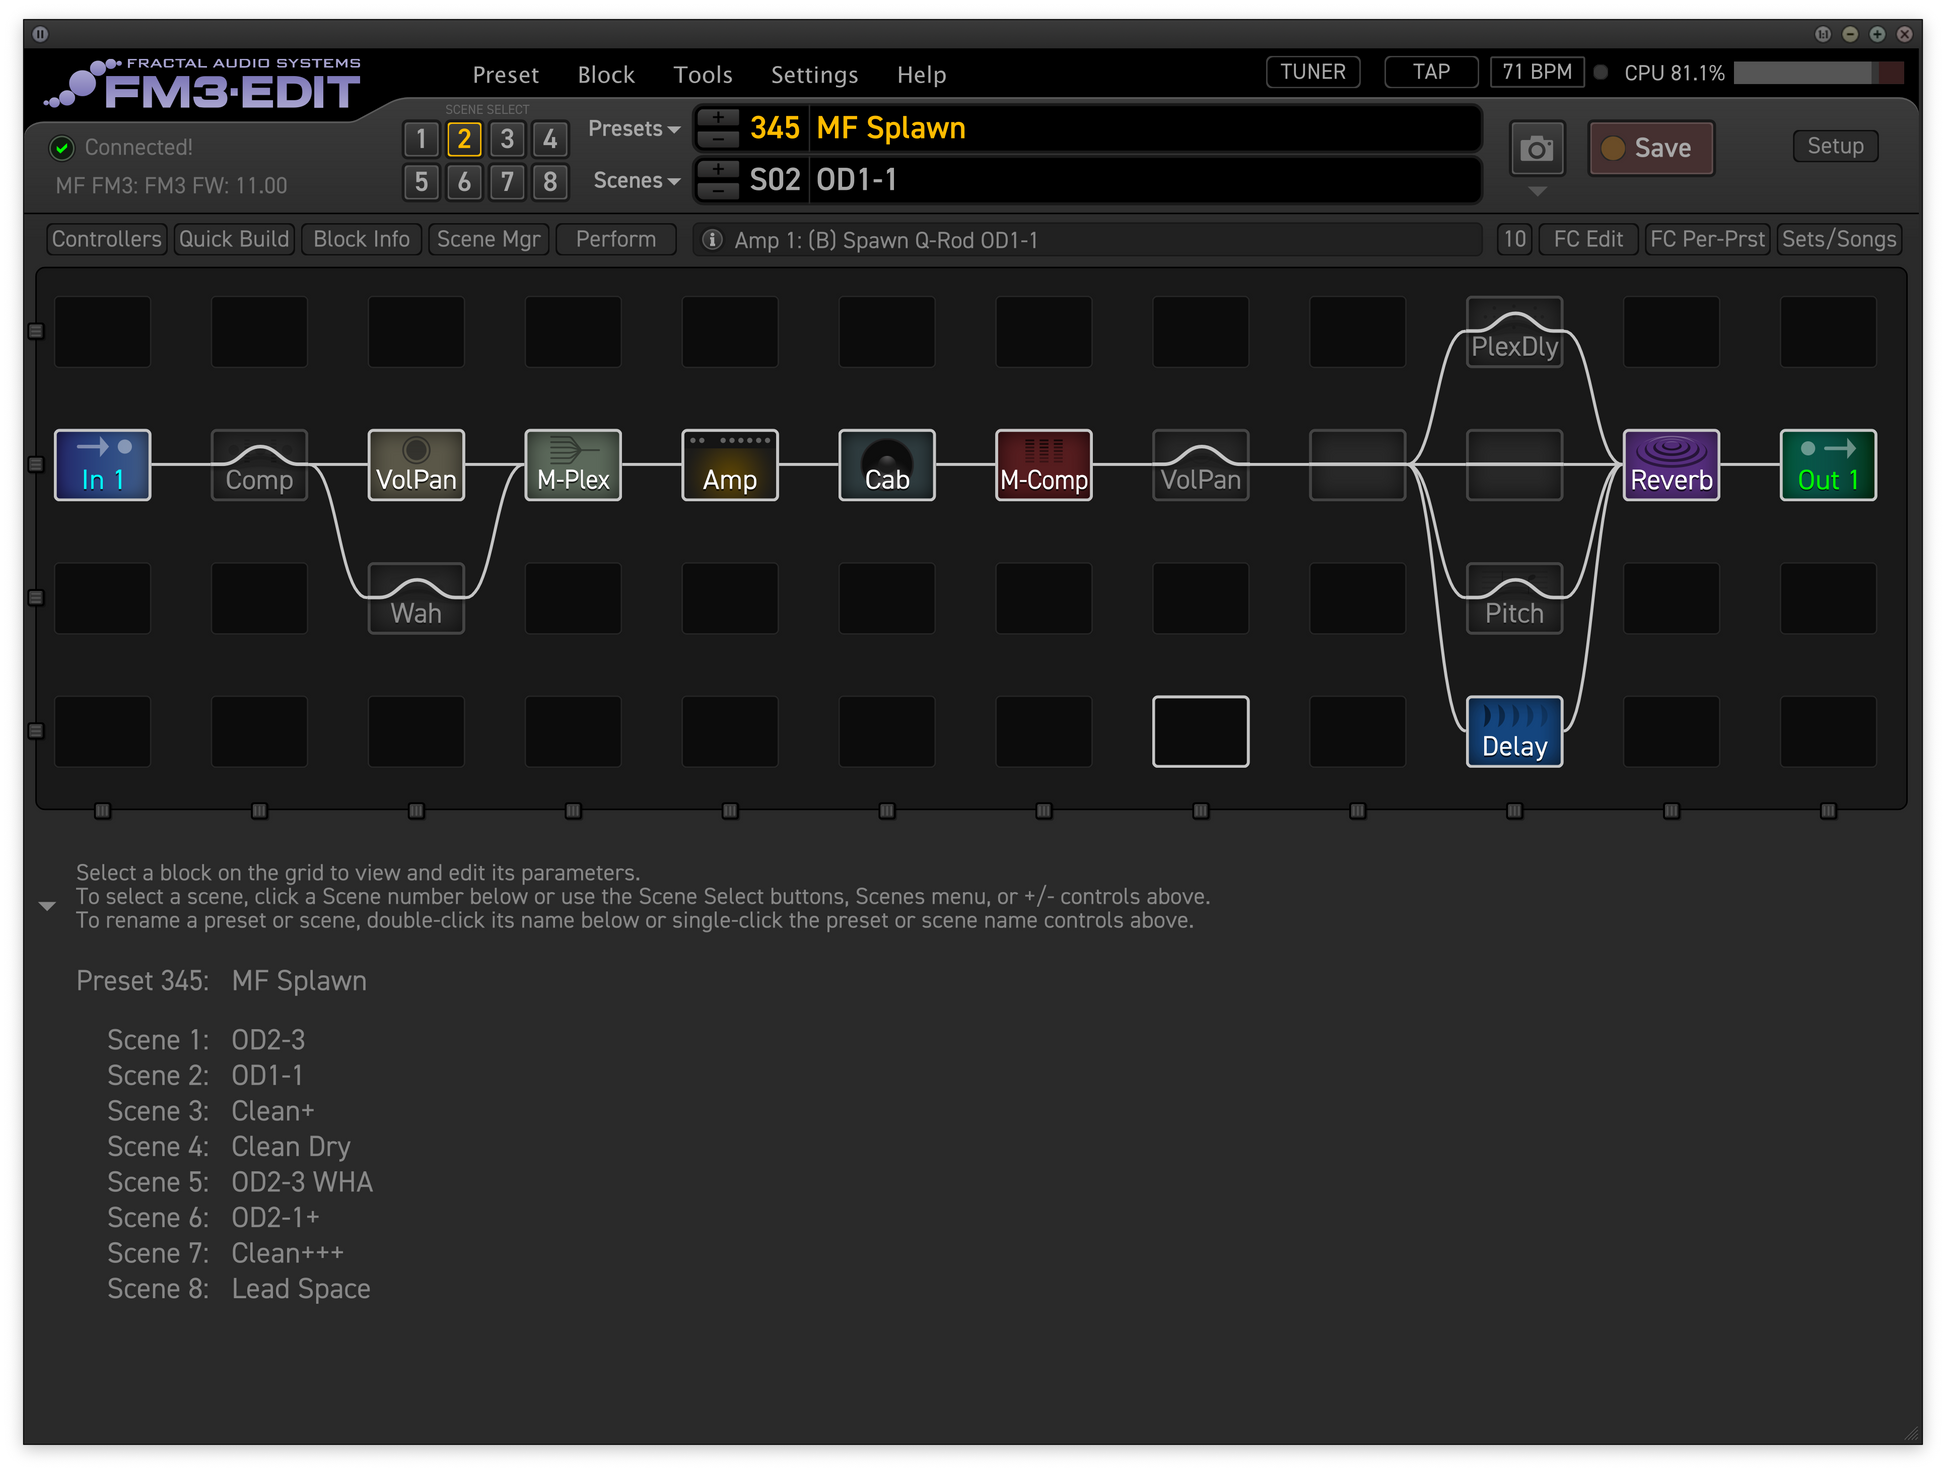Select the Amp block on the grid
The height and width of the screenshot is (1472, 1946).
729,465
